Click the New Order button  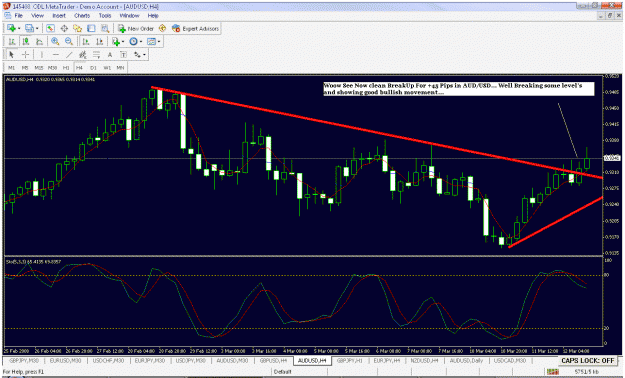pos(136,28)
